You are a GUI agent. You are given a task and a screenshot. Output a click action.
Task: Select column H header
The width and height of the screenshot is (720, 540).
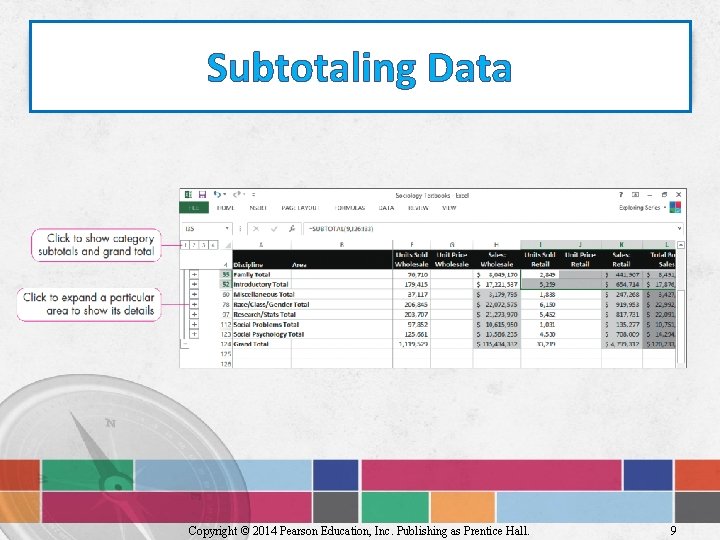point(496,245)
